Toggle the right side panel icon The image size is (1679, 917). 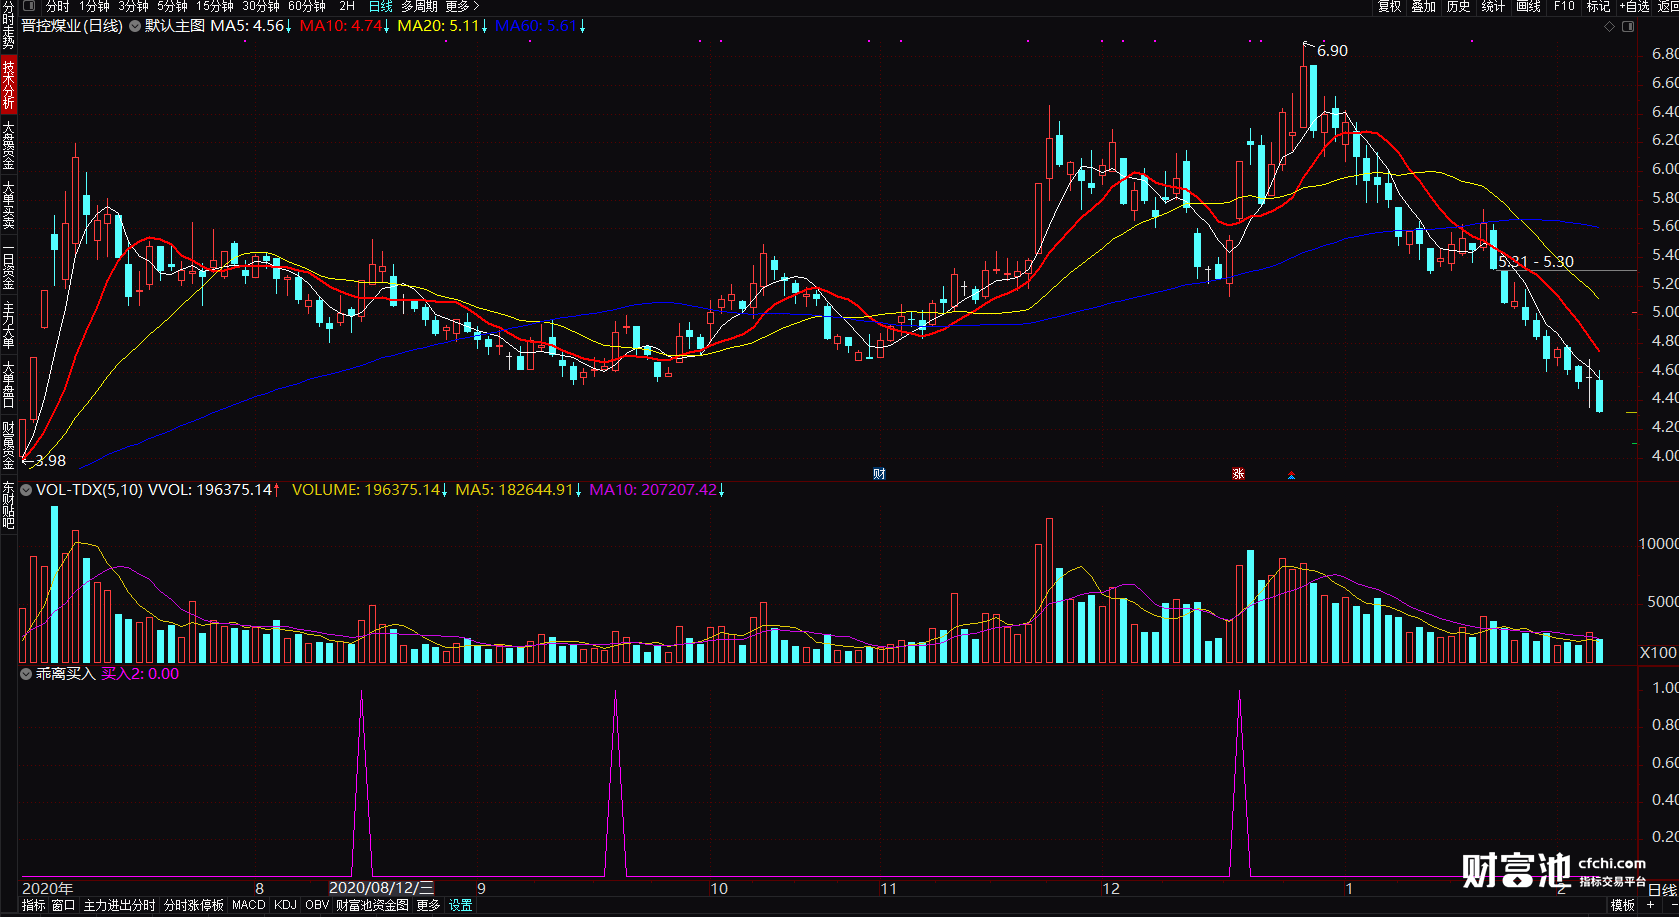(x=1627, y=26)
